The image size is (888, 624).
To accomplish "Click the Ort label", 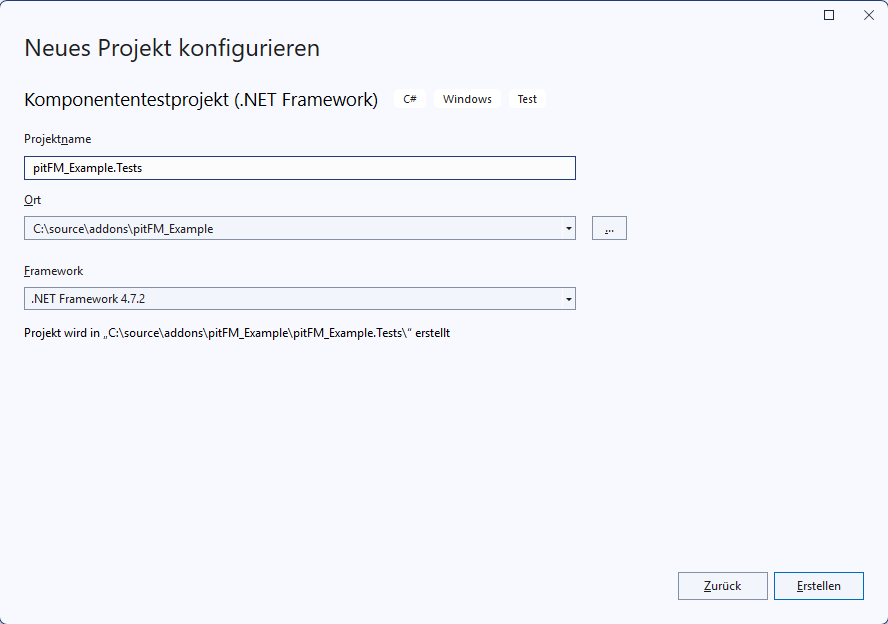I will pos(32,200).
